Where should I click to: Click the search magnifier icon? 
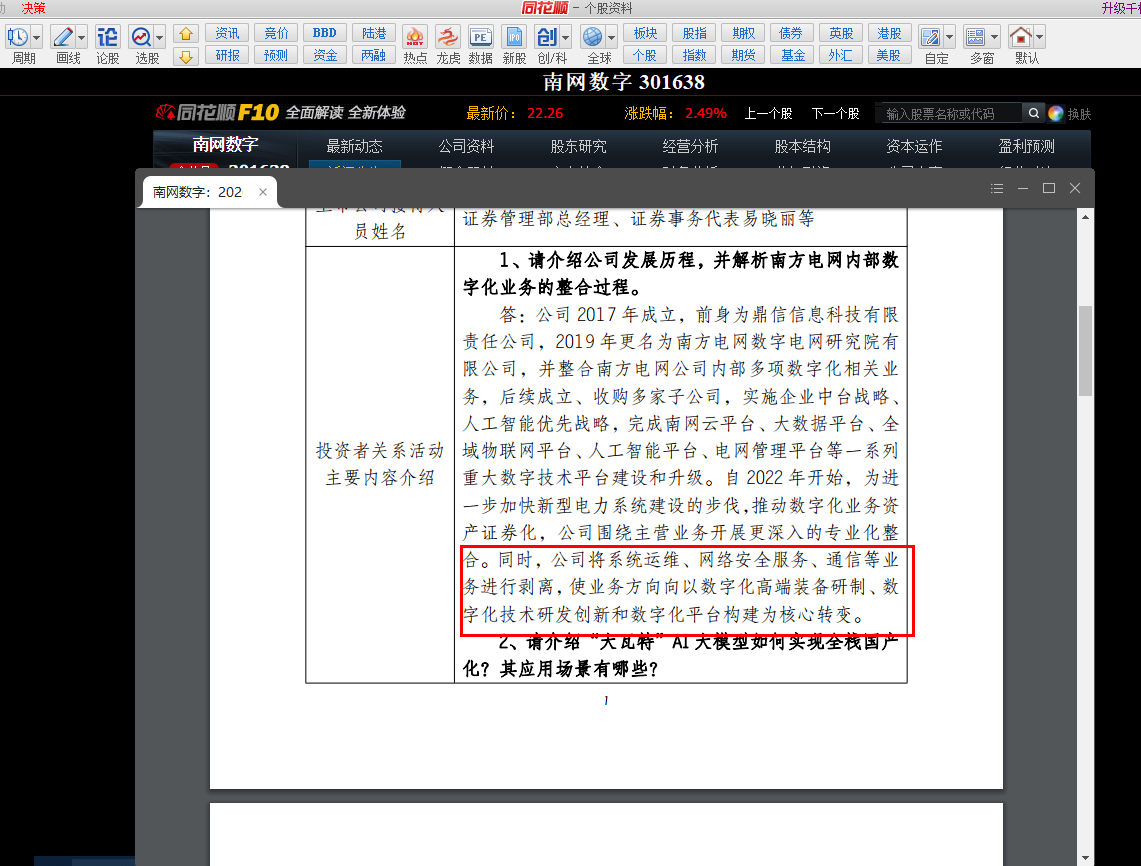(x=1033, y=113)
